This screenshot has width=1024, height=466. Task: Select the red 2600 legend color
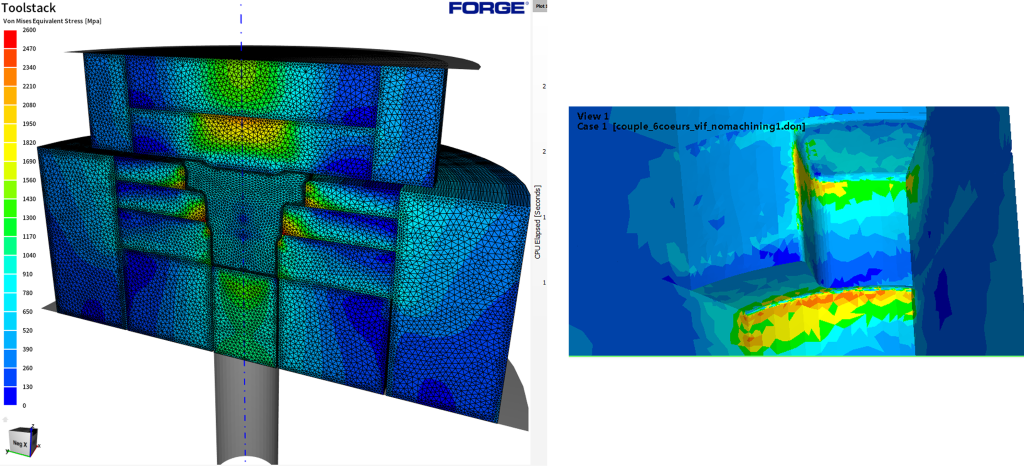(x=10, y=39)
